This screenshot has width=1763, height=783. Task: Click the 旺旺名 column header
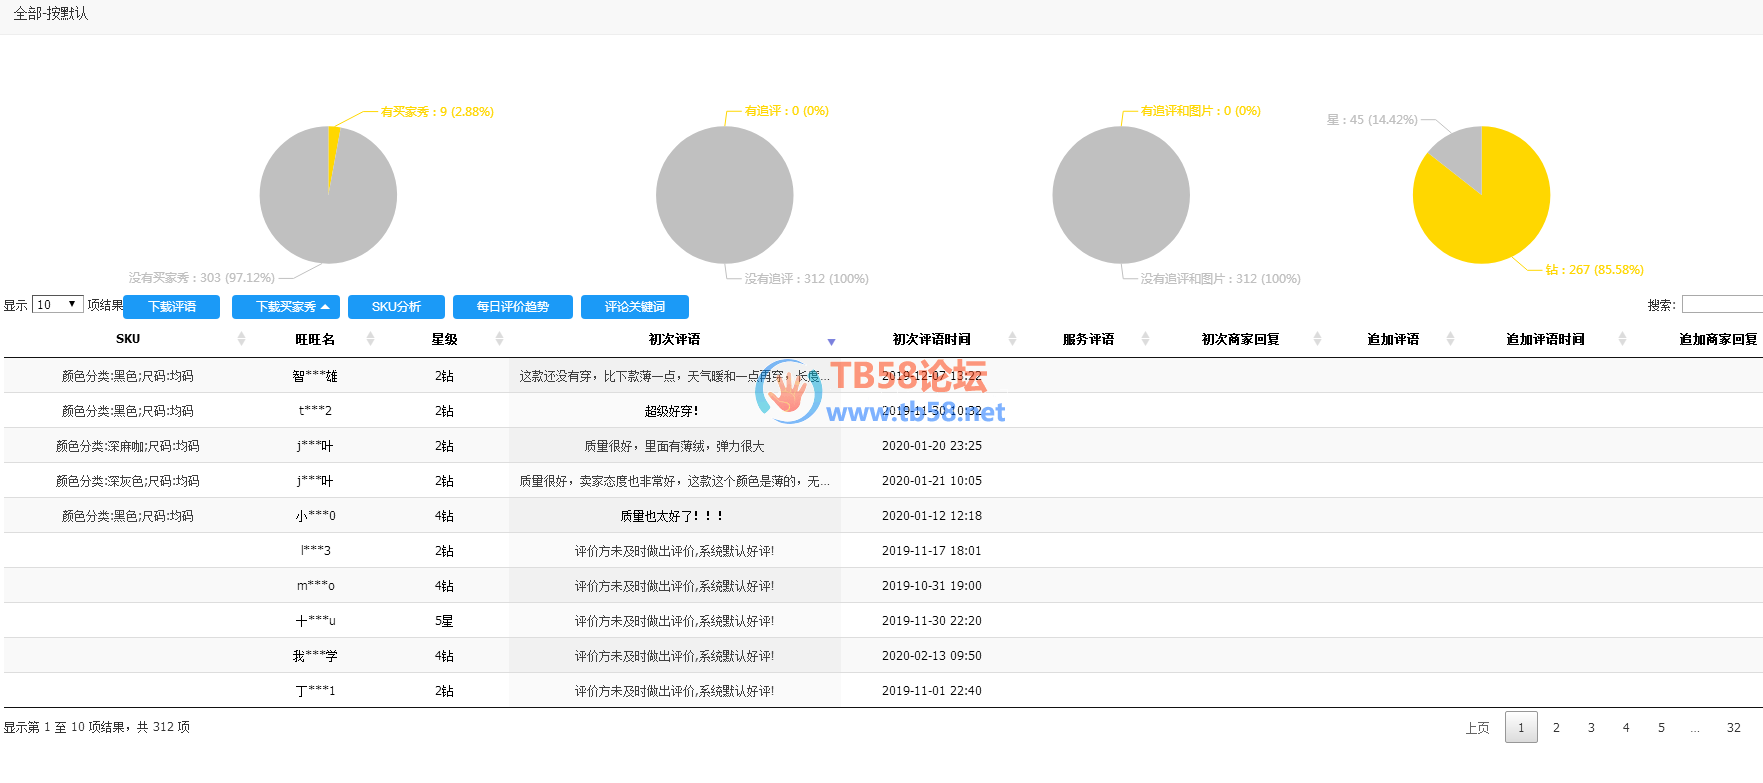pos(315,339)
